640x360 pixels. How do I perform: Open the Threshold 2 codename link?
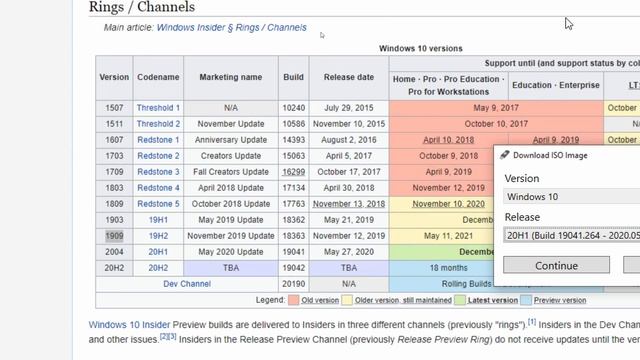(x=158, y=124)
